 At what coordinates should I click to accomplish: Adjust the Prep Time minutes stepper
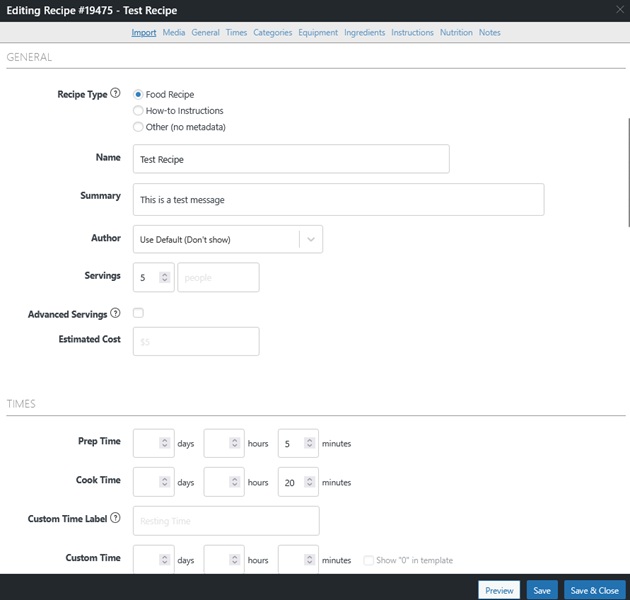tap(310, 443)
